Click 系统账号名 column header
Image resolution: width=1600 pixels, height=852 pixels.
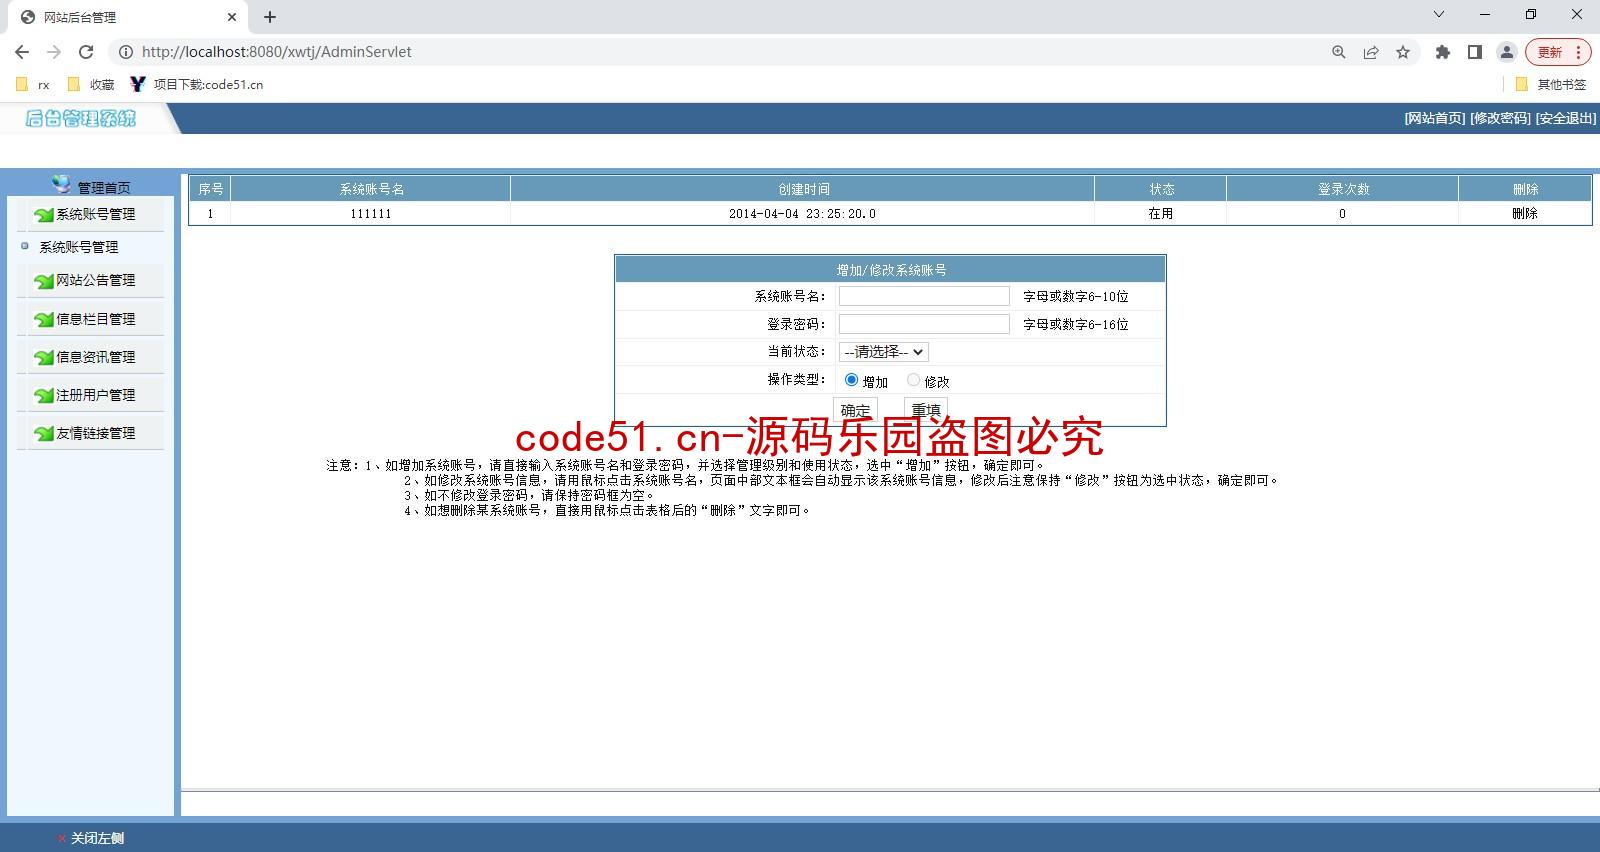[371, 189]
